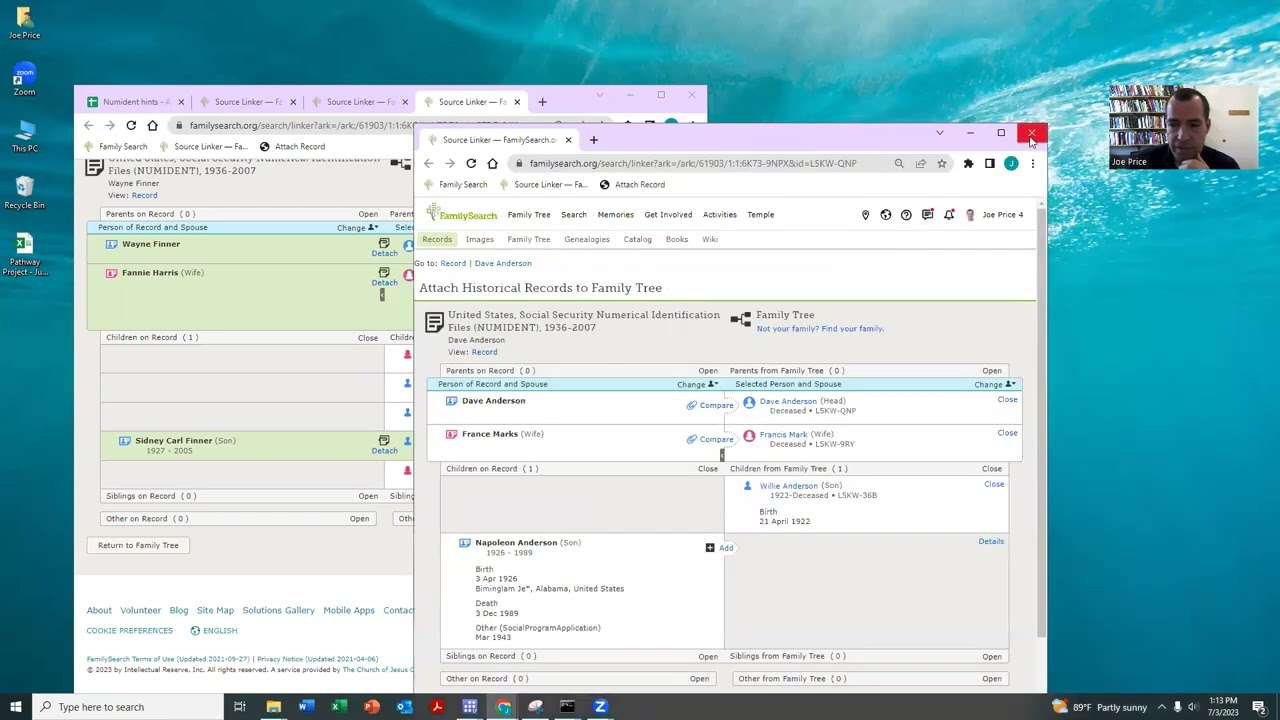Open PowerPoint from the taskbar

[372, 707]
